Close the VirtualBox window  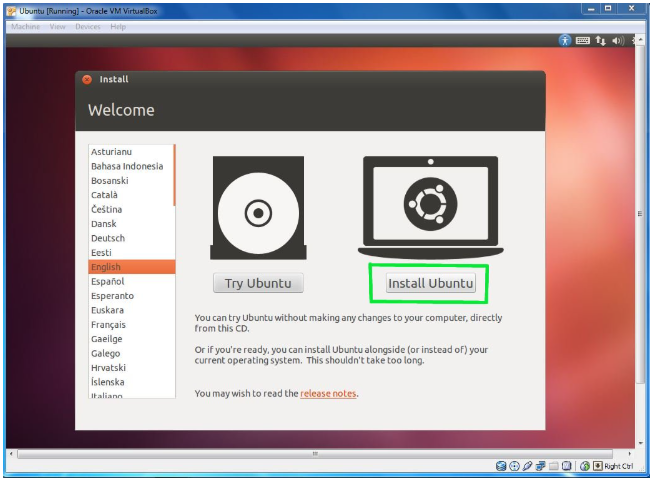coord(631,9)
